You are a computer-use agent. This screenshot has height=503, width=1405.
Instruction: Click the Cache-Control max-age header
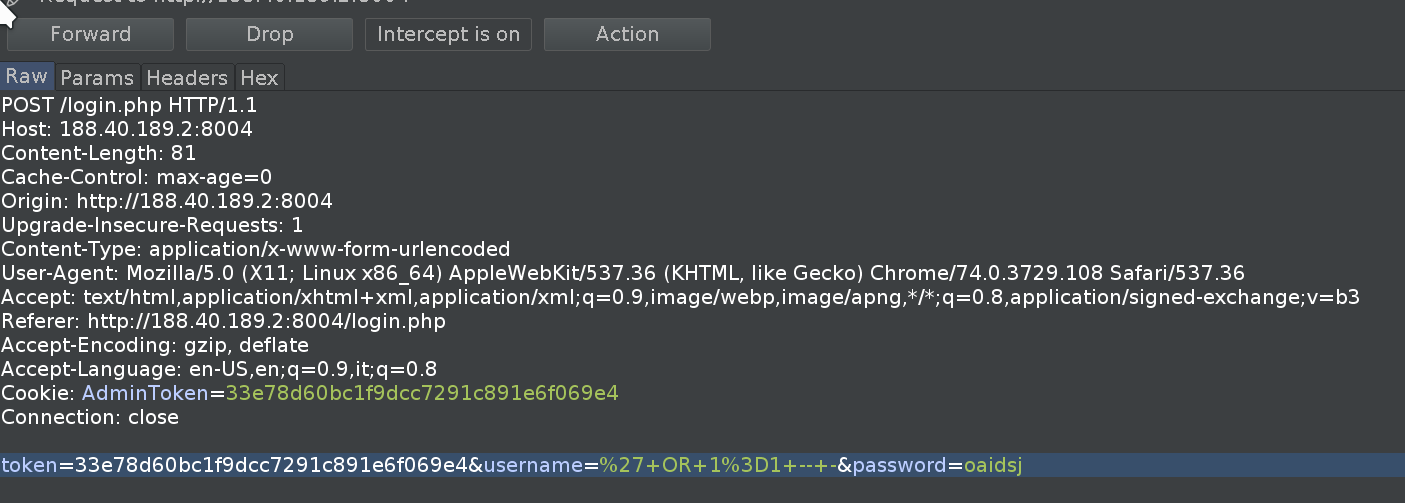pos(137,177)
